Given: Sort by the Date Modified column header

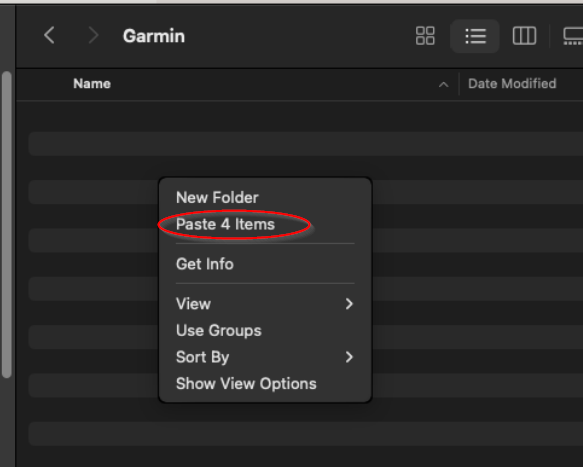Looking at the screenshot, I should coord(512,84).
